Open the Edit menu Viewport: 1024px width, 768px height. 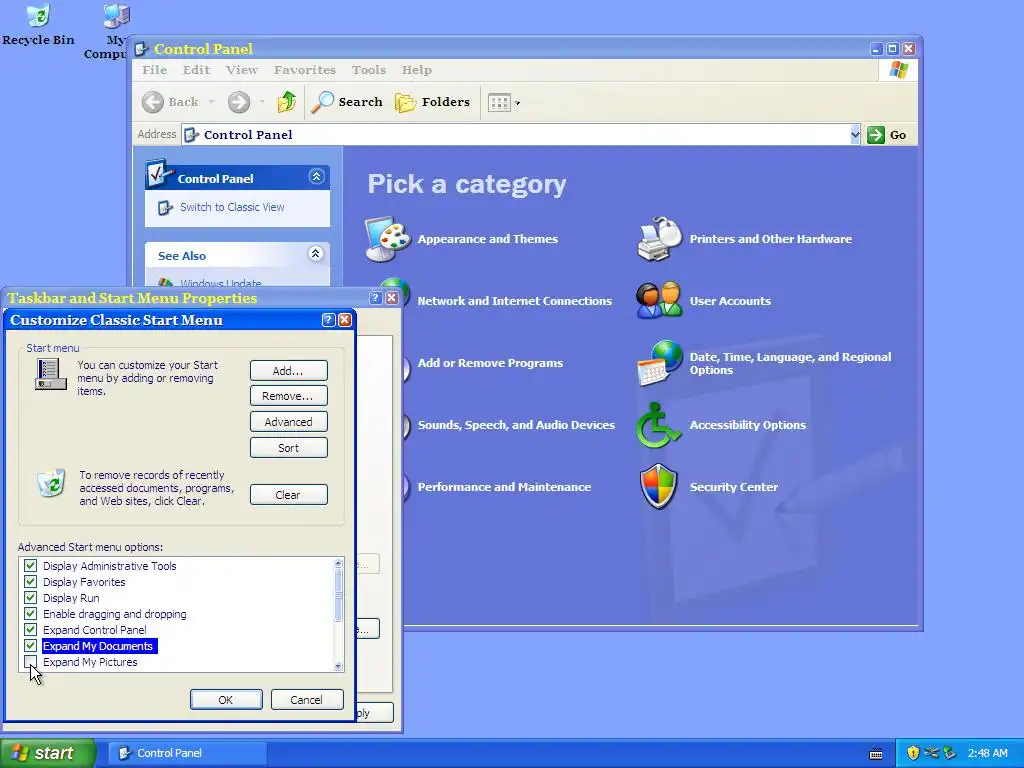[196, 70]
